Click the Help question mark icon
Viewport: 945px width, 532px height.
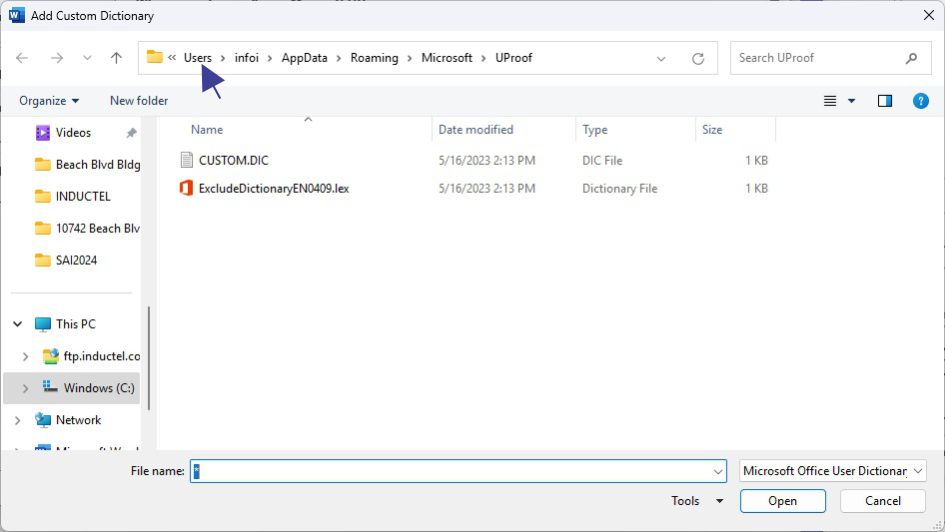point(921,101)
